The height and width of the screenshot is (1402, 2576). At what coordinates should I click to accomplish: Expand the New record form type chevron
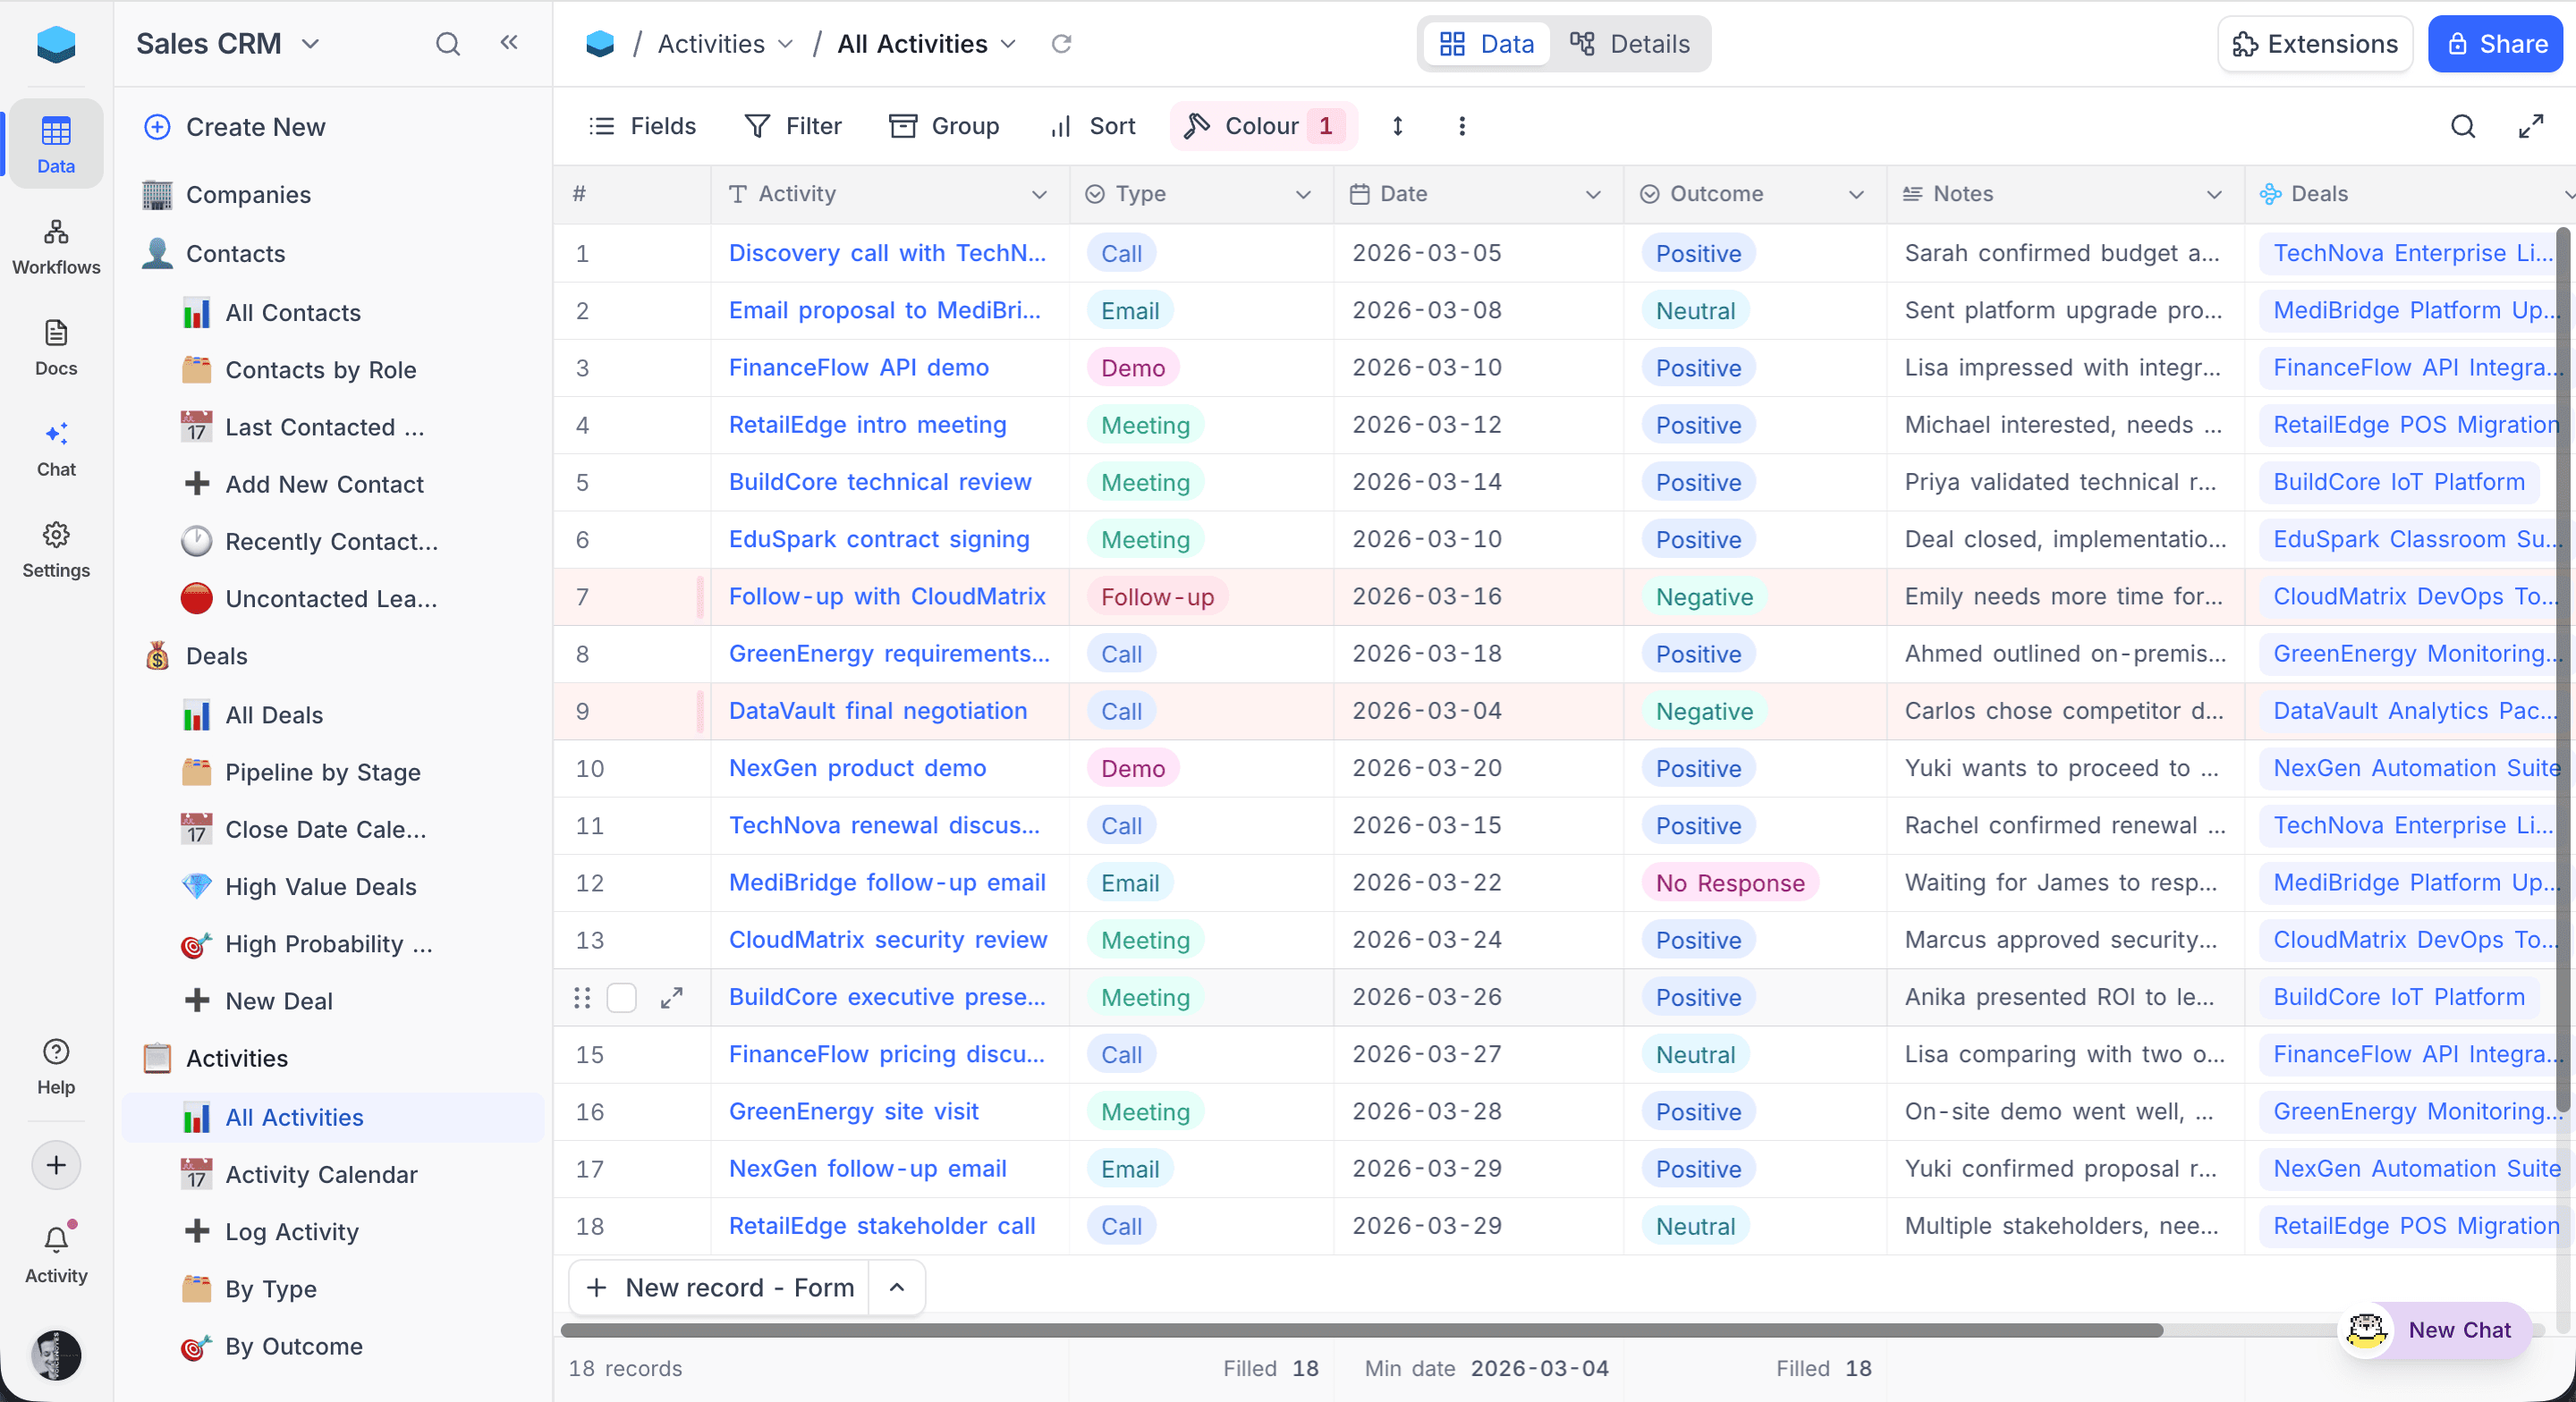[897, 1287]
